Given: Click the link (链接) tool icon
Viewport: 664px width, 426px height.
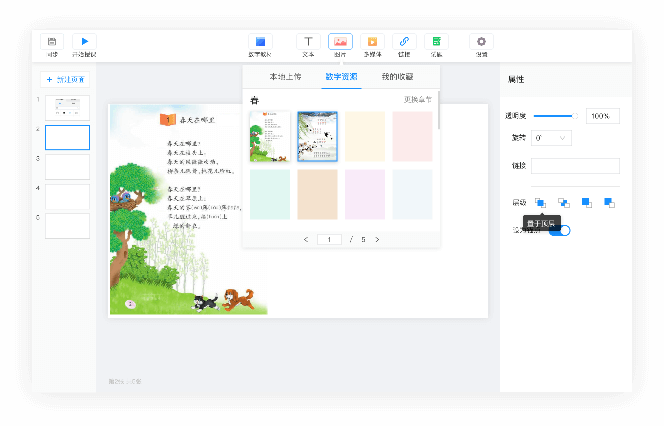Looking at the screenshot, I should 404,42.
